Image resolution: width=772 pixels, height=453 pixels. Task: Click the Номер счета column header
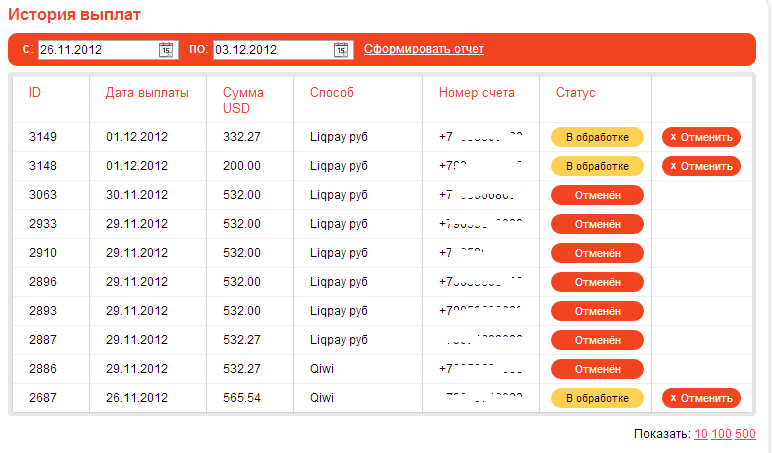point(477,93)
